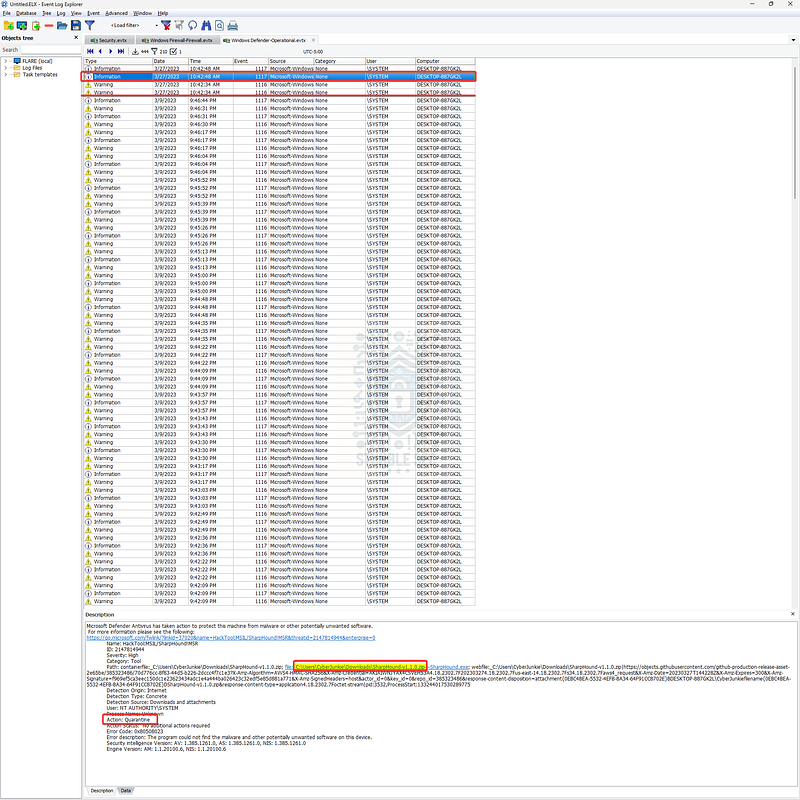
Task: Select the Information event at 9:46:44 PM
Action: (280, 101)
